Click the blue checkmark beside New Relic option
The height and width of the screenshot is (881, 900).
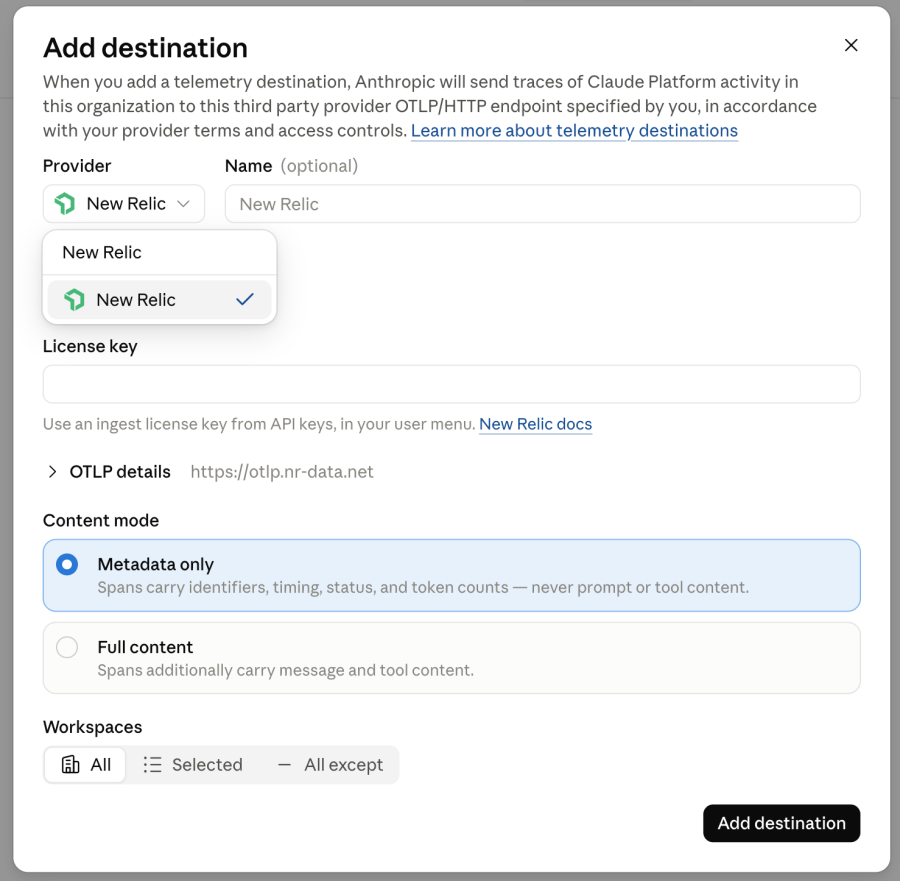tap(245, 300)
